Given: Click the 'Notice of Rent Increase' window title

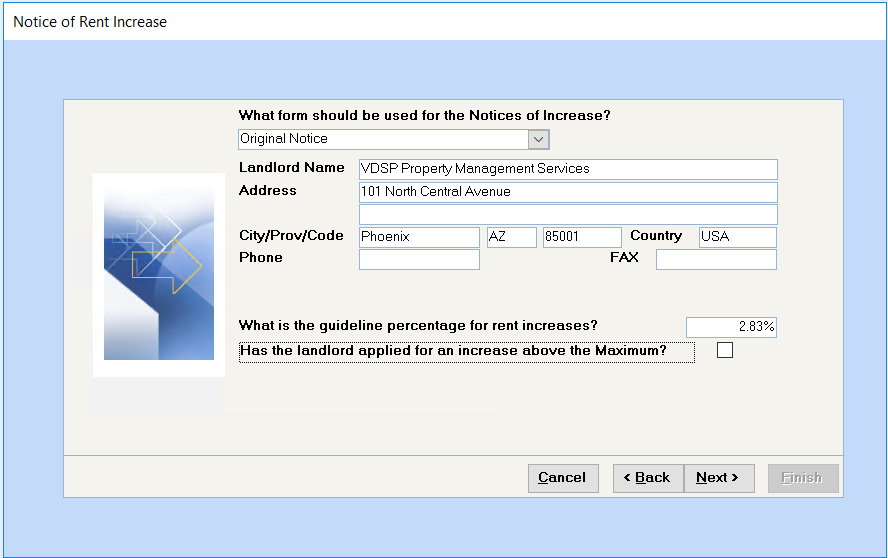Looking at the screenshot, I should coord(90,22).
